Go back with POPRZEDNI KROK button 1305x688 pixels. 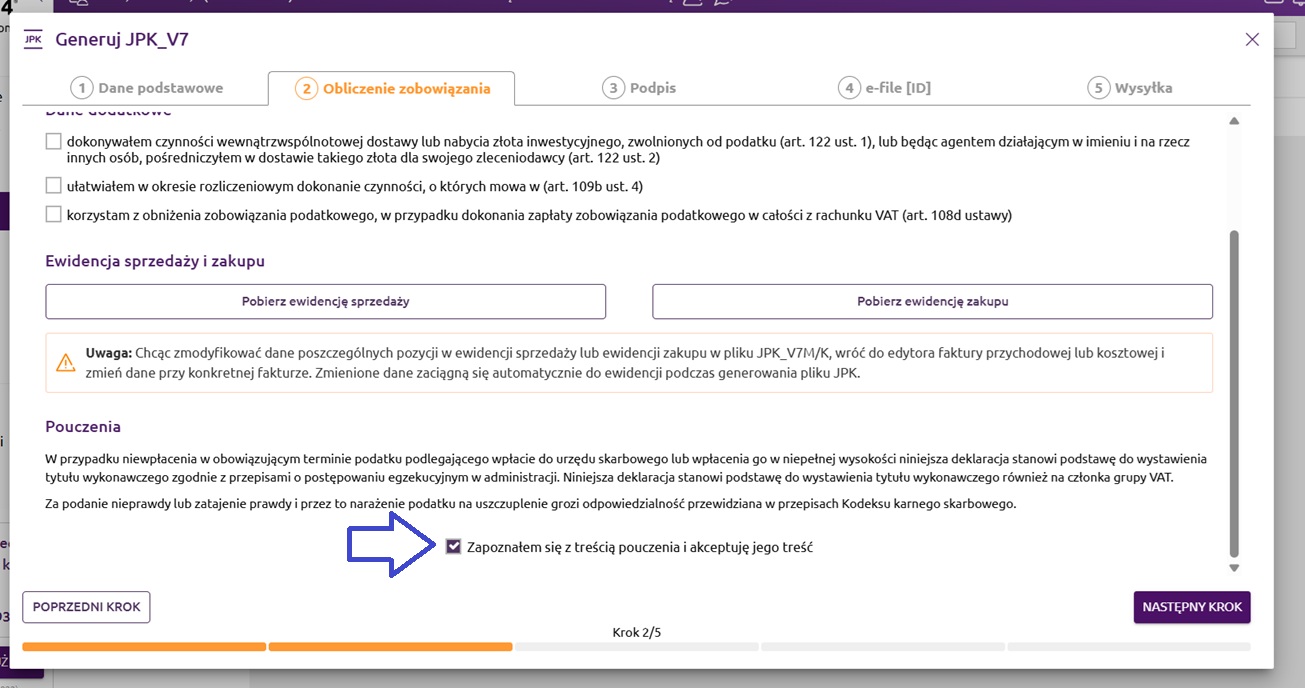pos(86,607)
